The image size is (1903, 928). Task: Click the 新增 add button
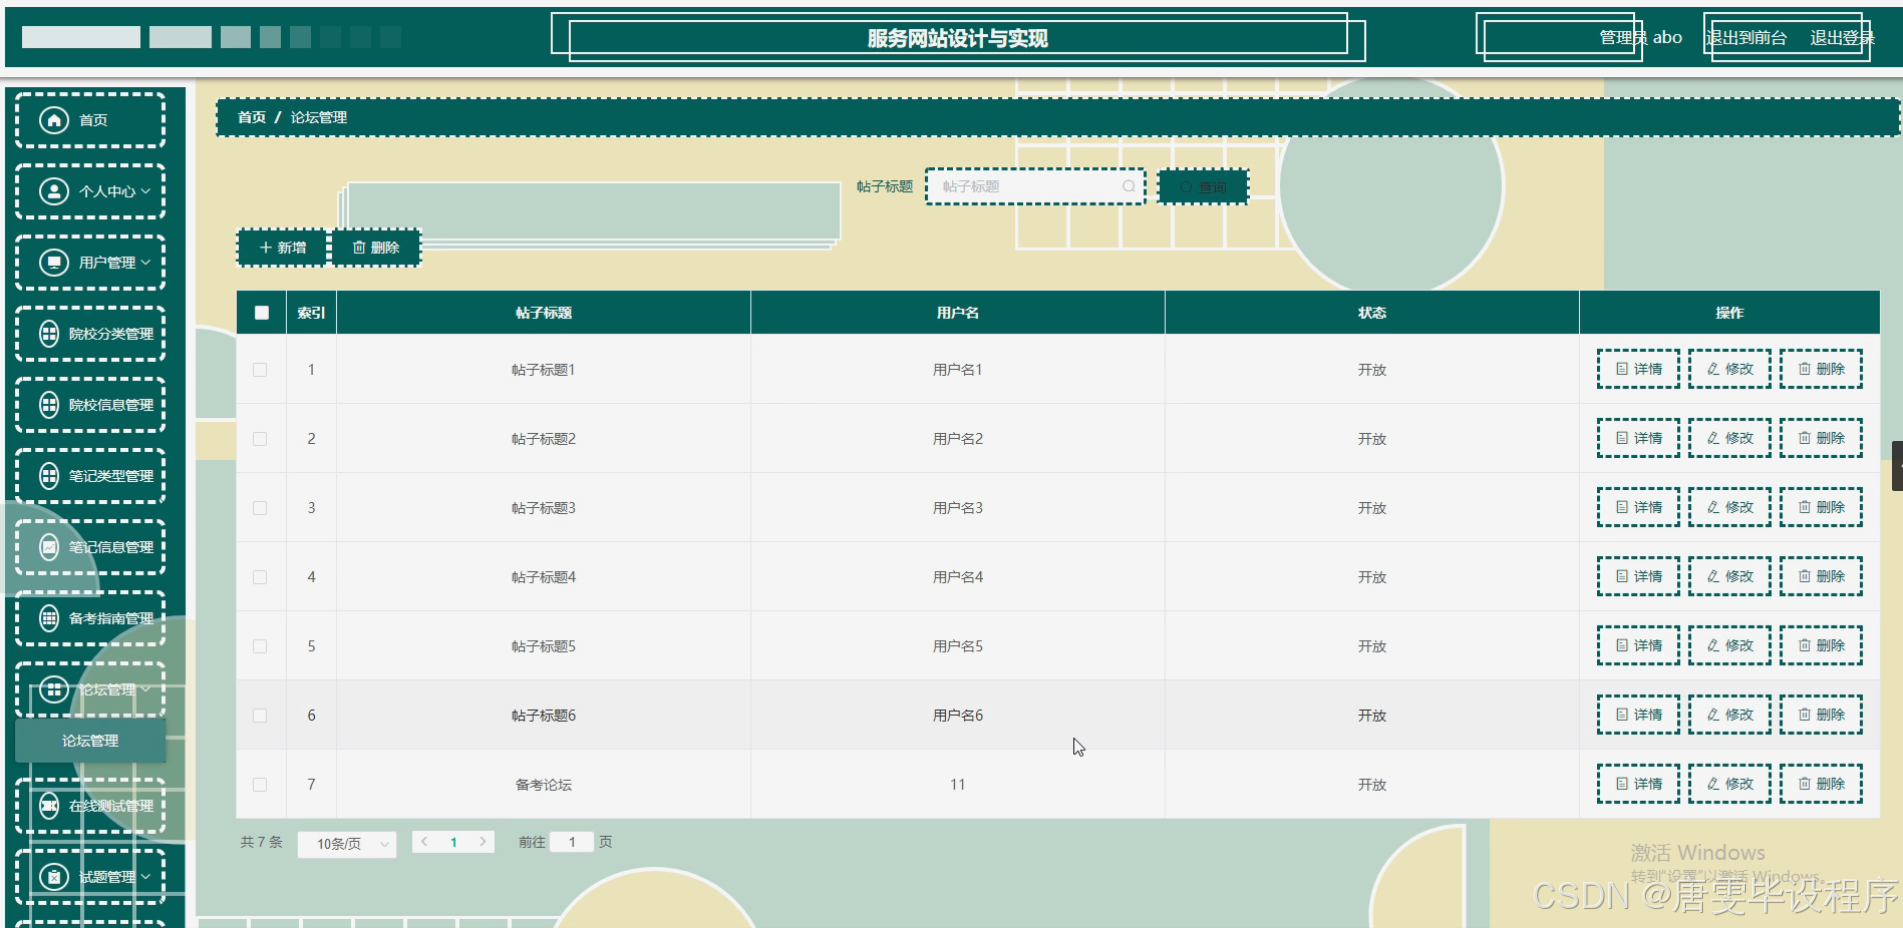click(283, 247)
